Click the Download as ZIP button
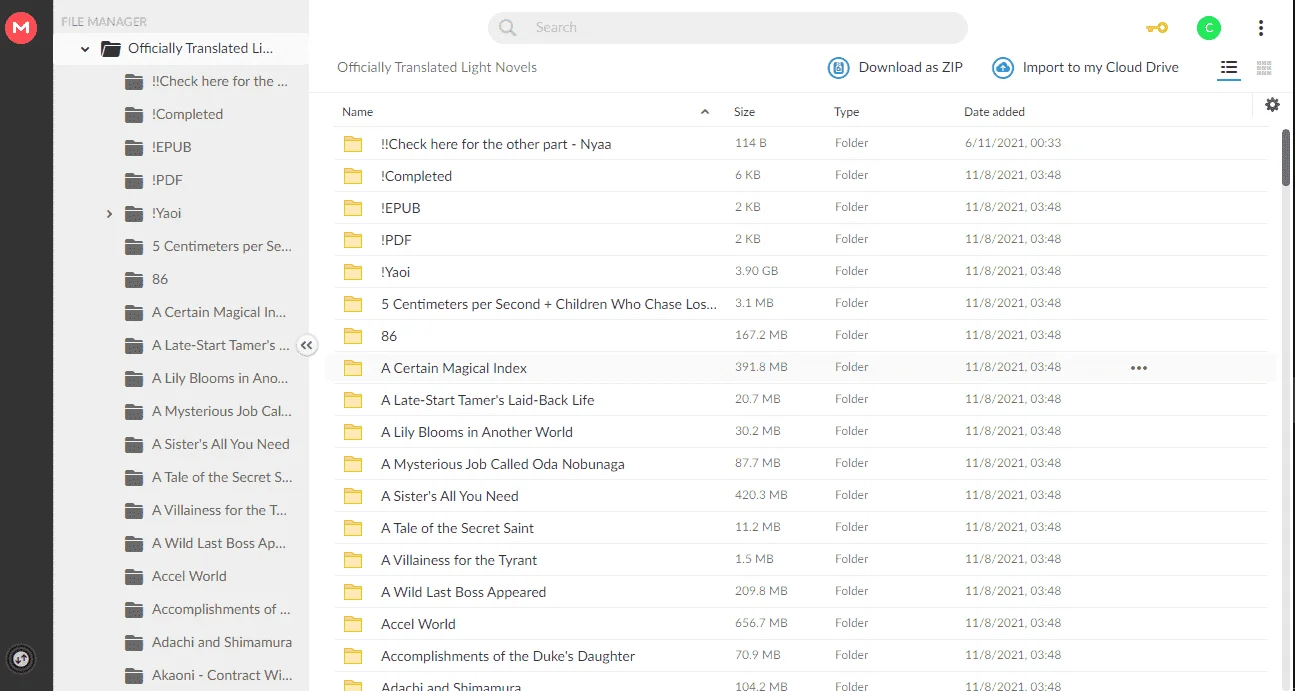Screen dimensions: 1295x691 pos(895,68)
